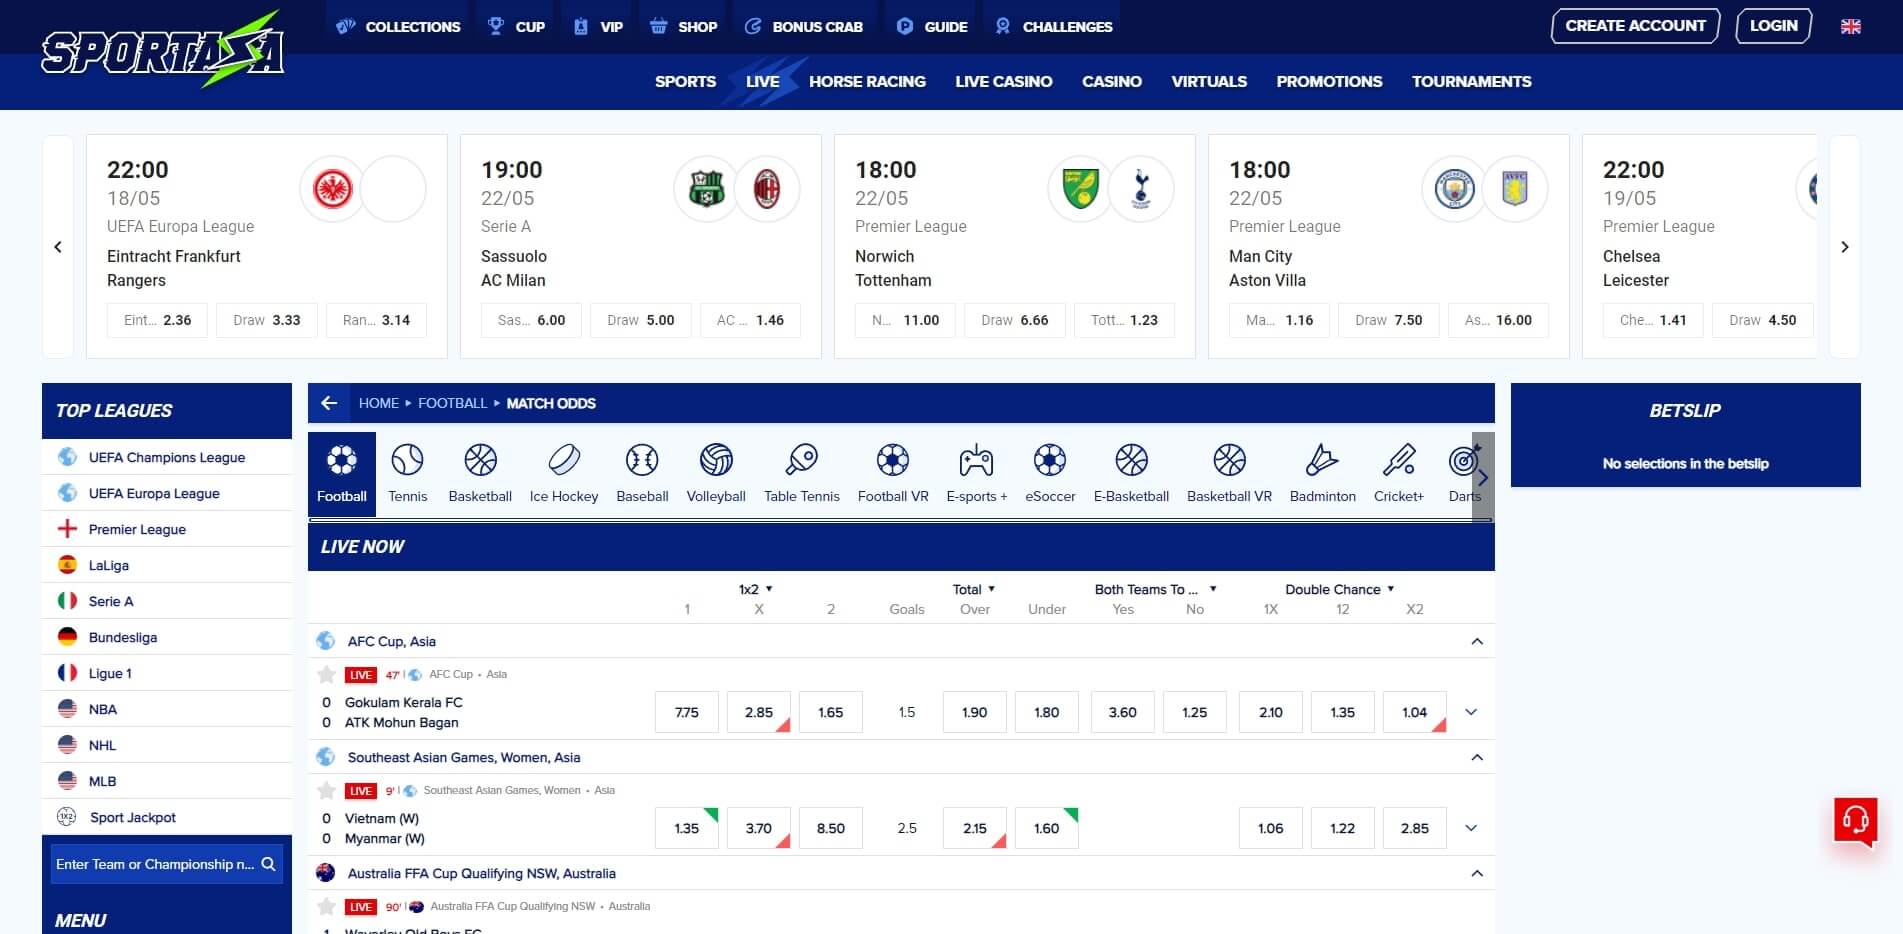
Task: Select the Basketball VR icon
Action: click(1229, 461)
